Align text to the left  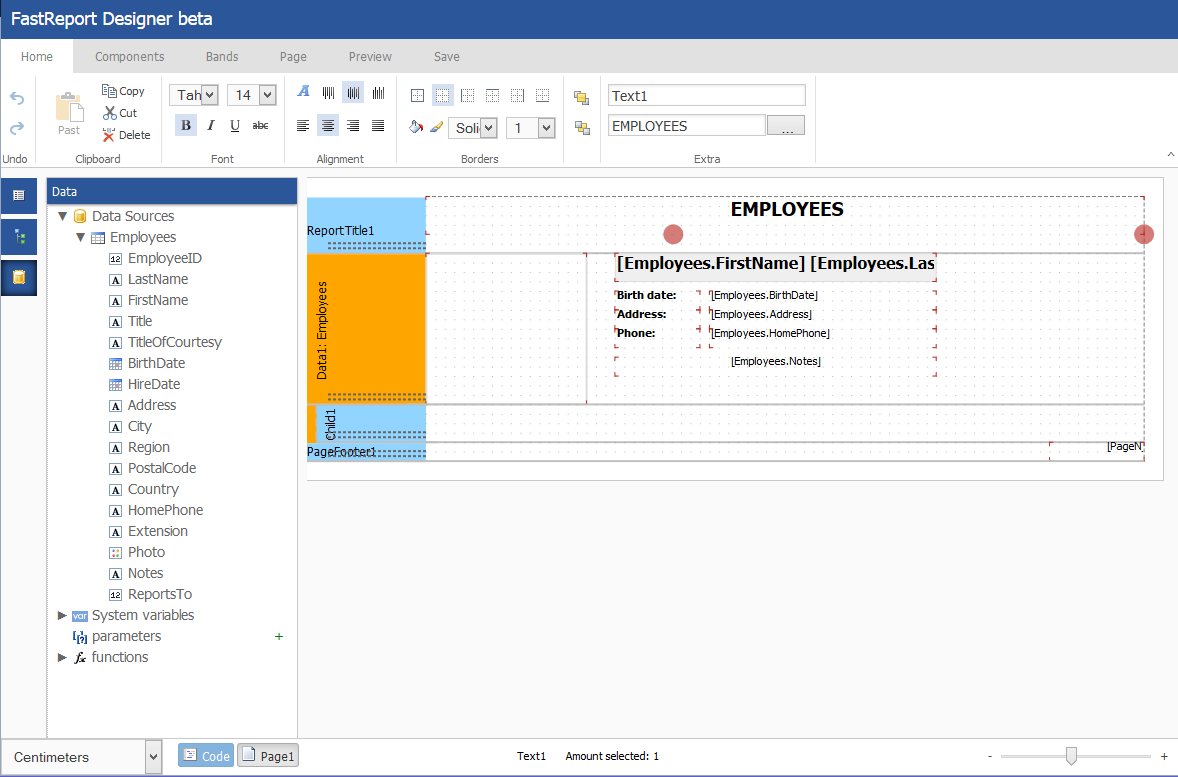303,125
